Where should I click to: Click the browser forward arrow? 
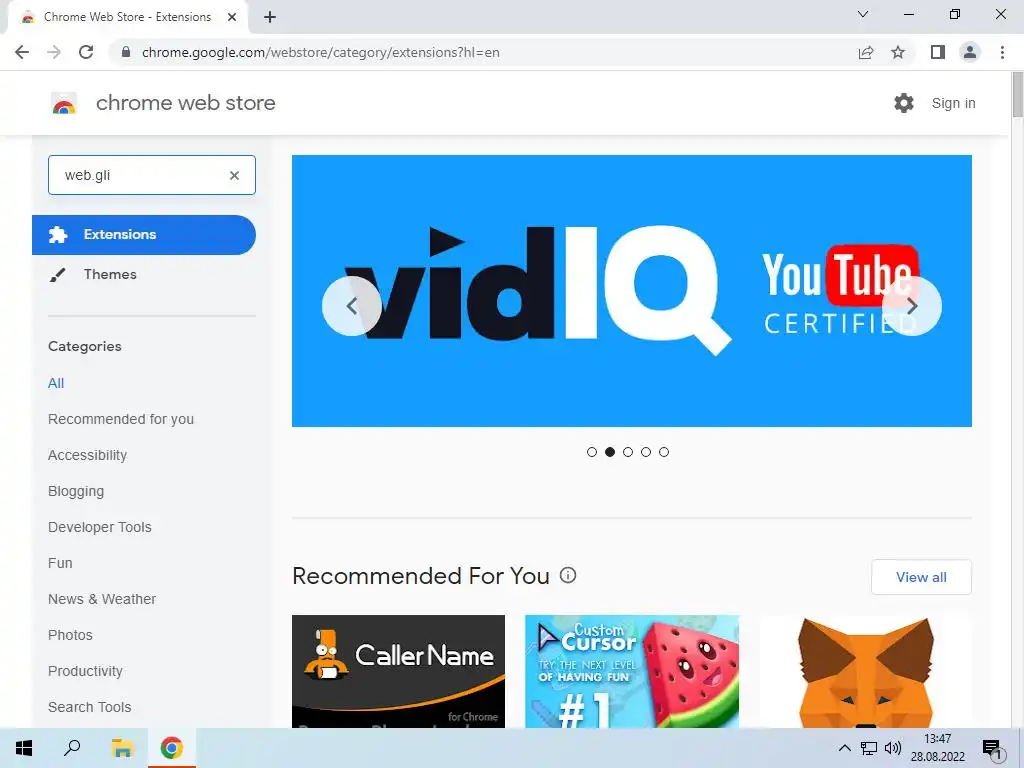click(54, 52)
